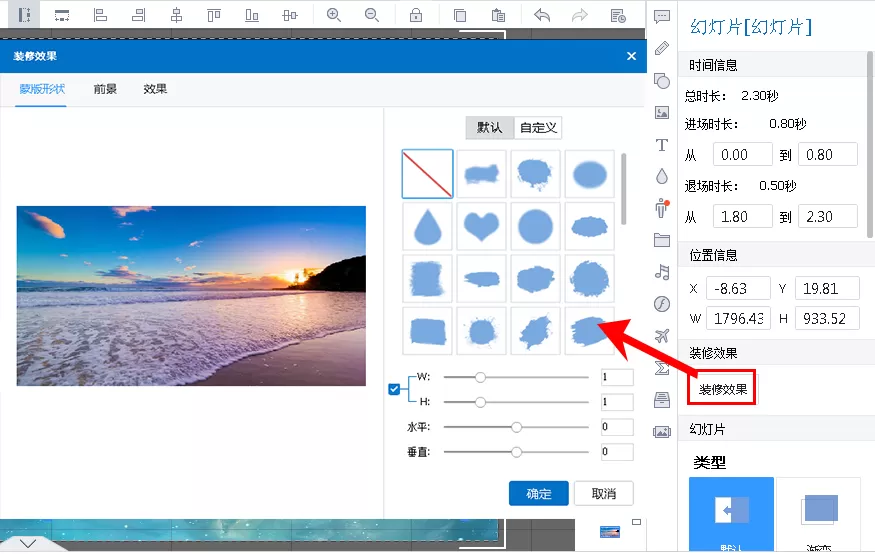Image resolution: width=875 pixels, height=554 pixels.
Task: Open the image insert sidebar tool
Action: pyautogui.click(x=662, y=113)
